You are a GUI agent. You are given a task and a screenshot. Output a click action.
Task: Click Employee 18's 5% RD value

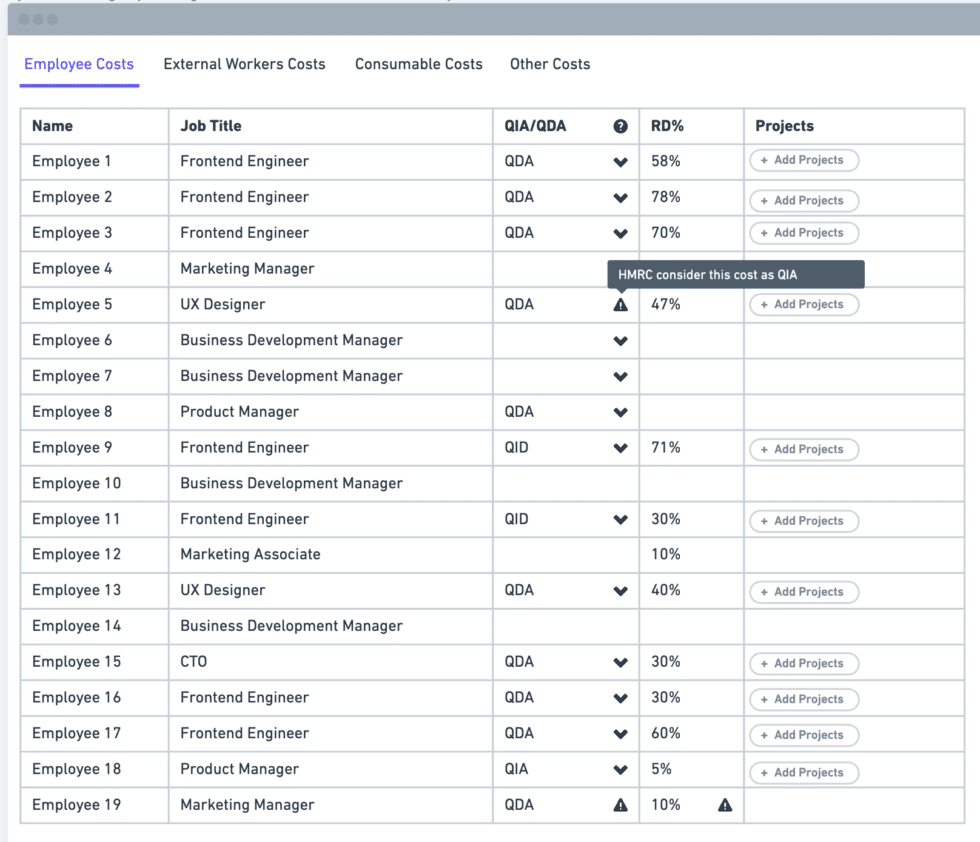[x=661, y=769]
